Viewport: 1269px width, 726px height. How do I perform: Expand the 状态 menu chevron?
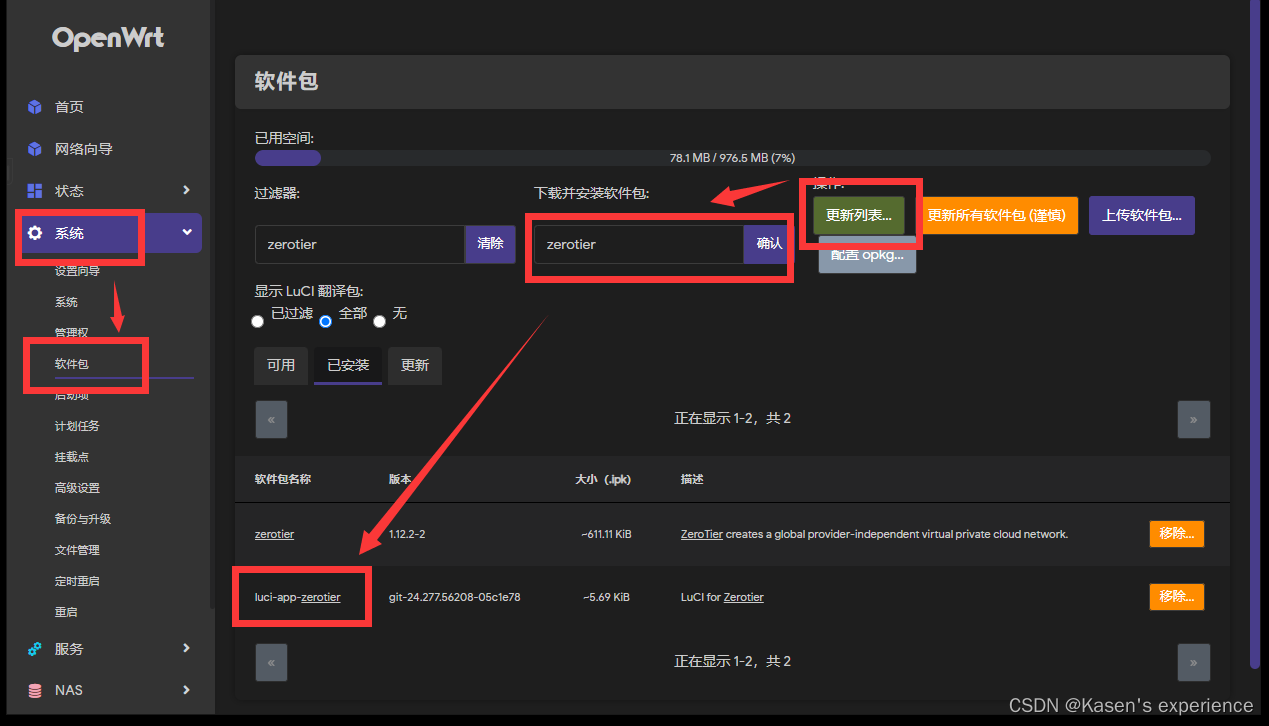pyautogui.click(x=186, y=190)
